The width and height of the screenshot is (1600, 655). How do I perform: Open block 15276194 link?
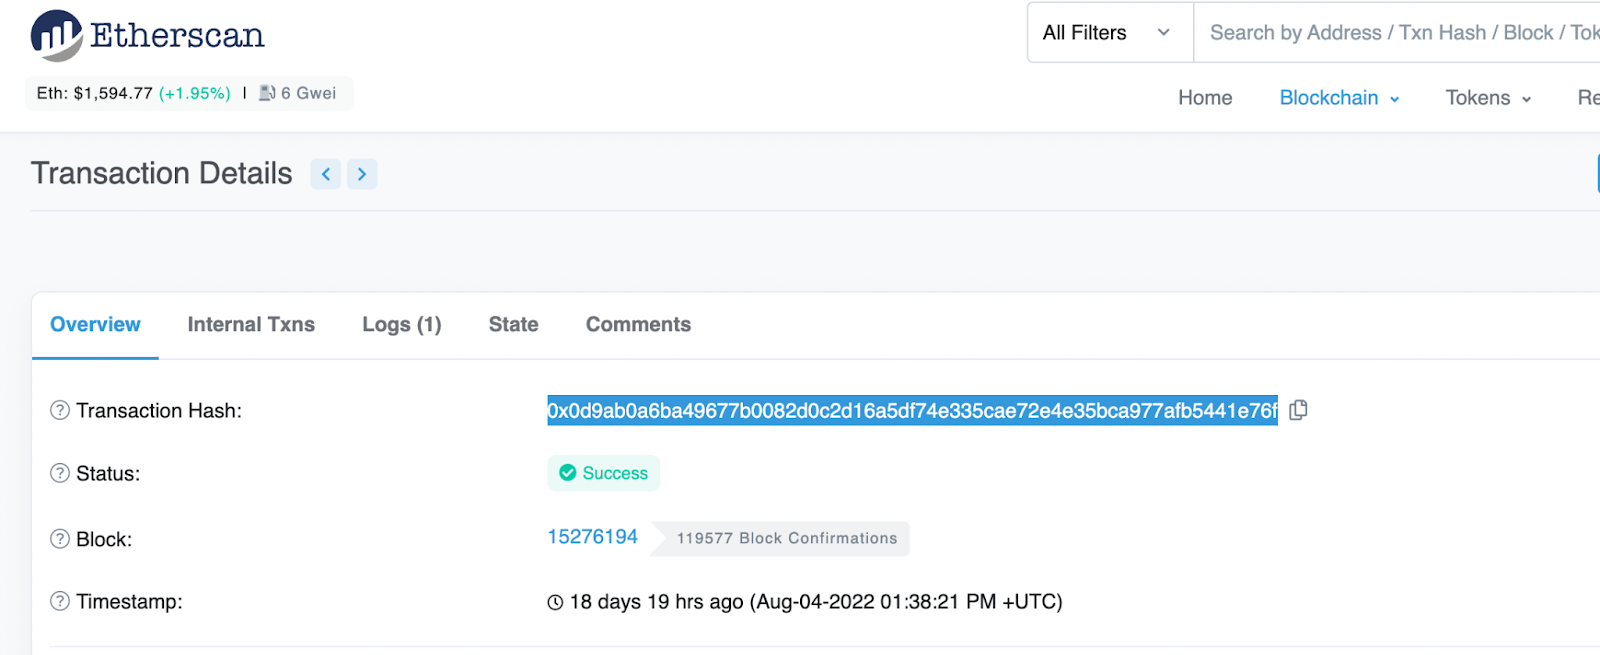pyautogui.click(x=592, y=537)
